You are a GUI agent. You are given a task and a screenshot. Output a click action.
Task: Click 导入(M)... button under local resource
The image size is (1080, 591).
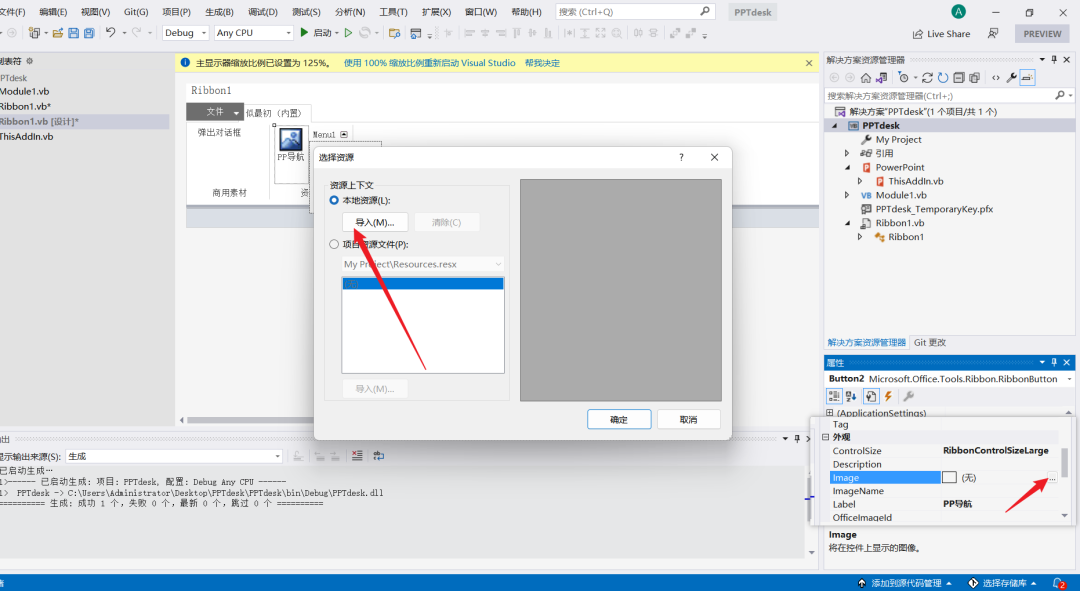tap(375, 222)
